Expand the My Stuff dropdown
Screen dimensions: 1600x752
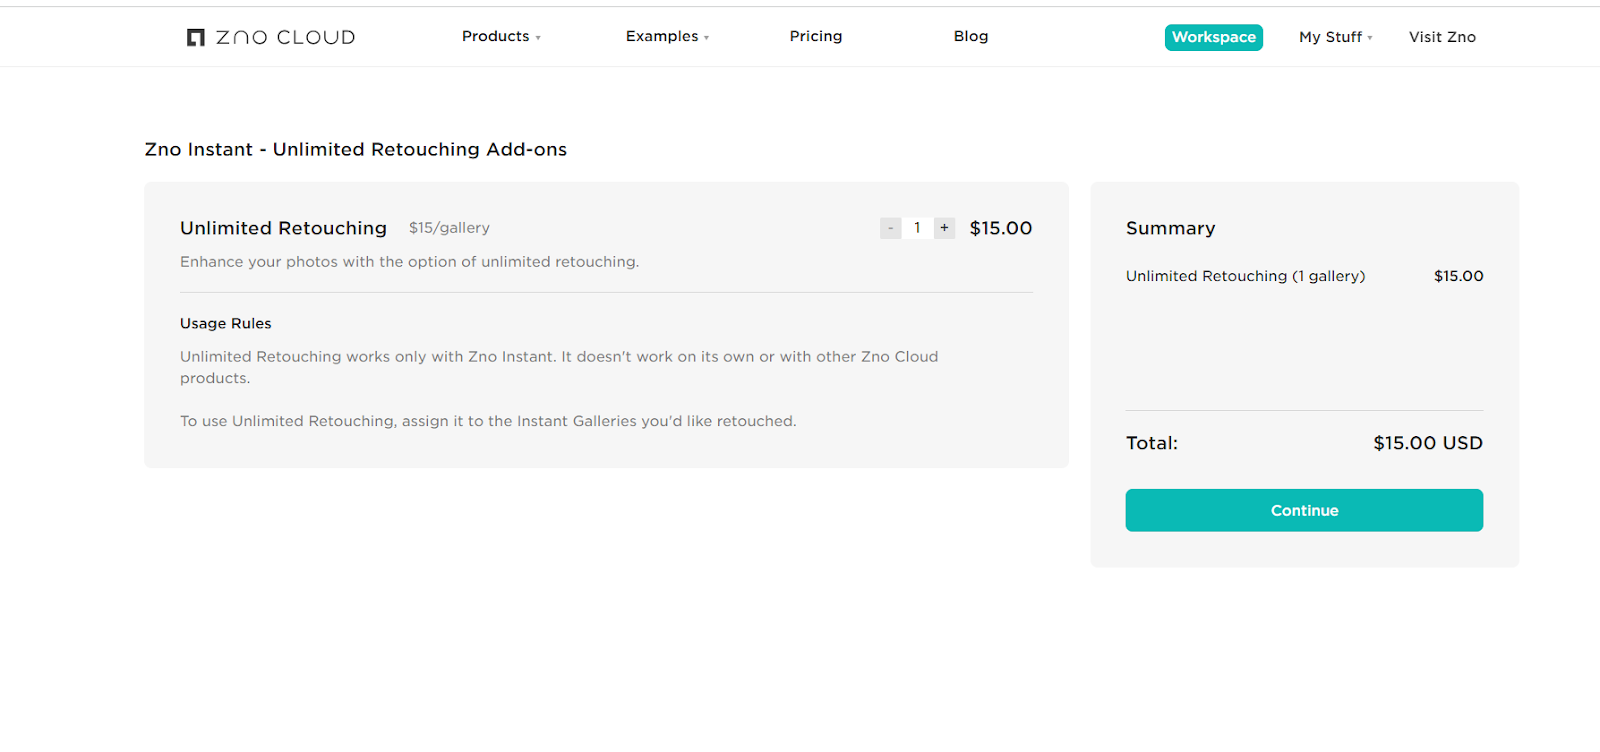pyautogui.click(x=1330, y=37)
